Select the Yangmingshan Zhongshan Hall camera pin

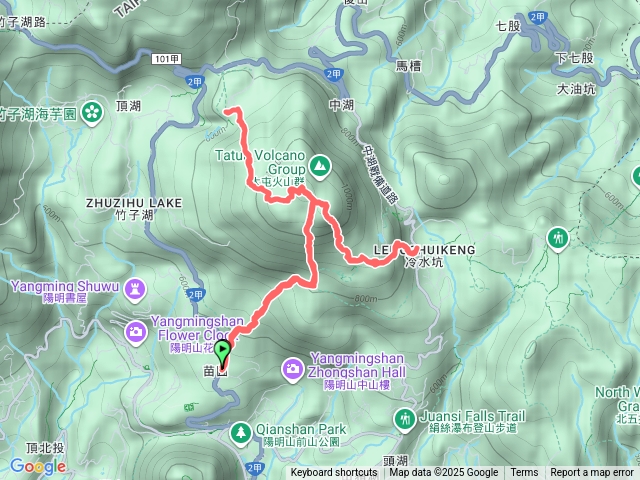pos(293,370)
